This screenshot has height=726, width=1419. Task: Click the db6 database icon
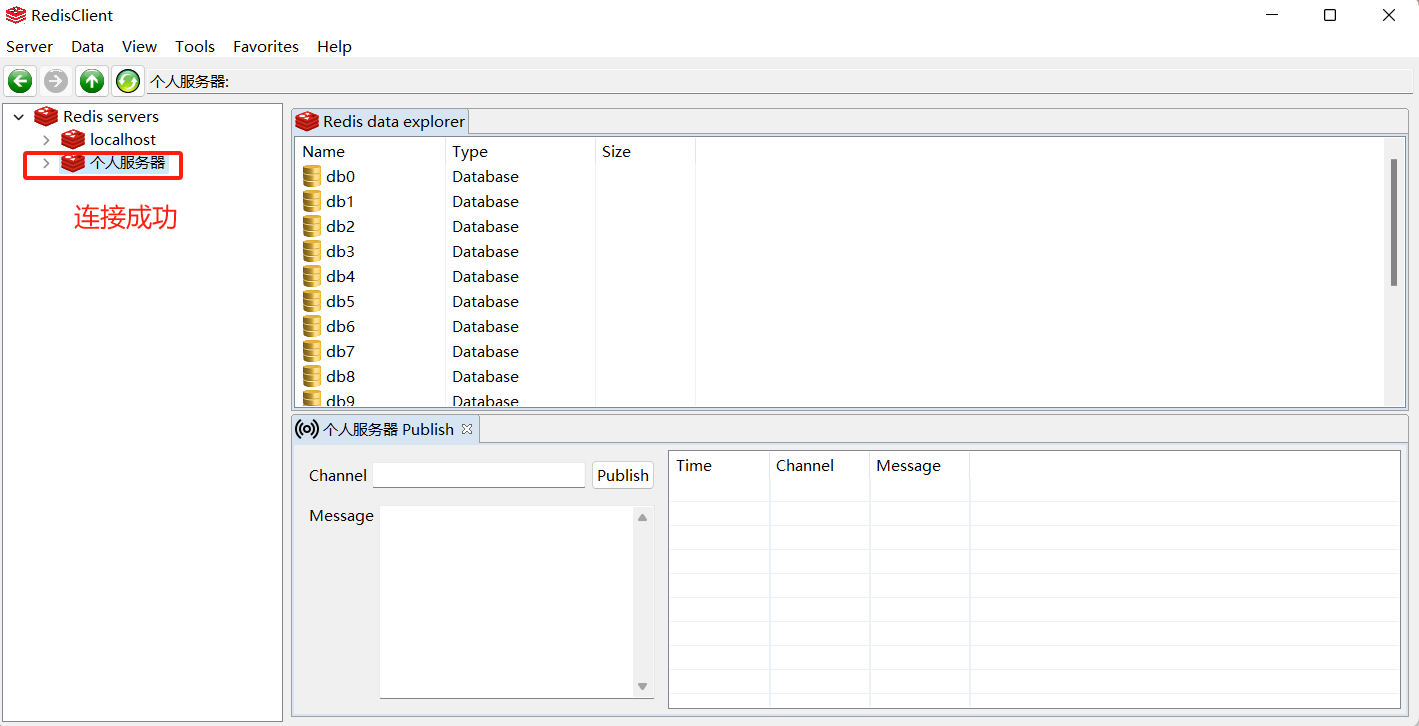[x=312, y=327]
